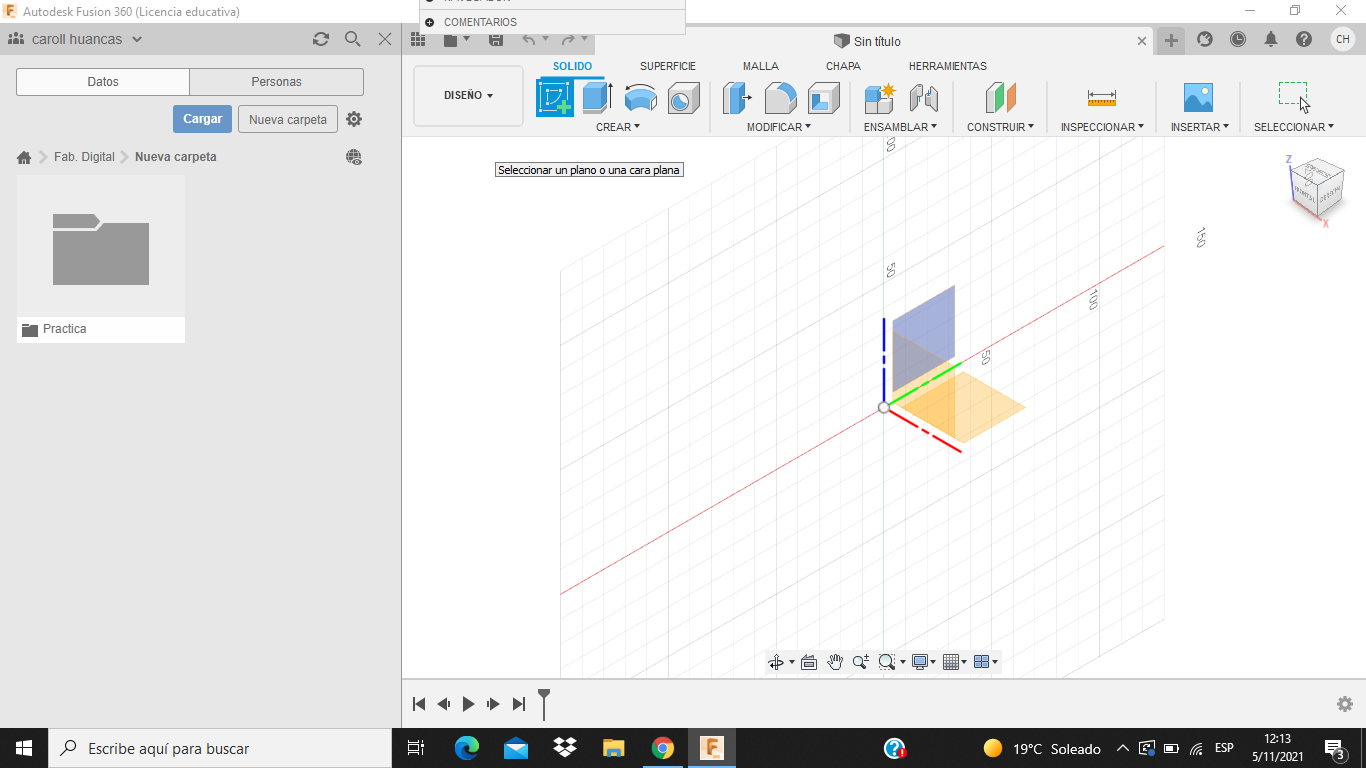Switch to the SUPERFICIE tab
Screen dimensions: 1366x768
pyautogui.click(x=668, y=66)
